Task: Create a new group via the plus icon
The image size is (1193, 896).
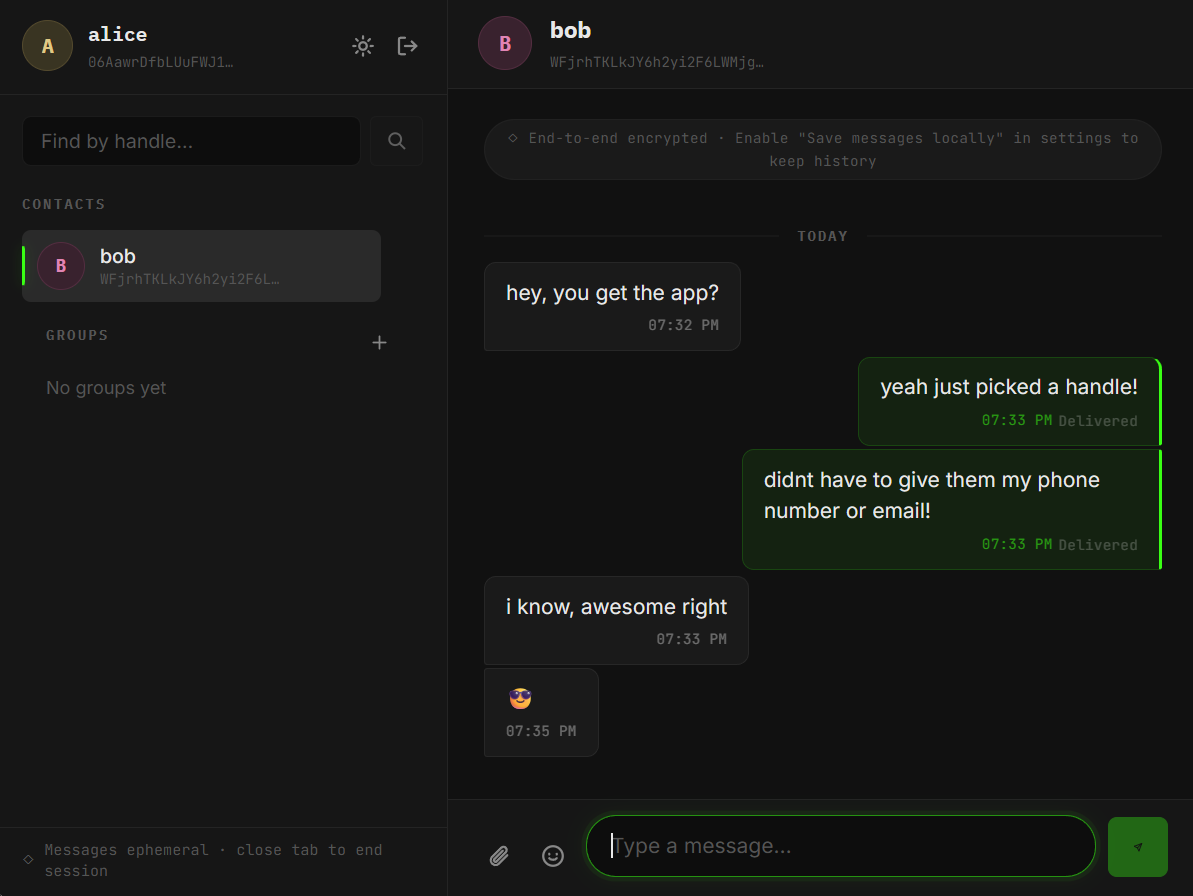Action: pyautogui.click(x=379, y=342)
